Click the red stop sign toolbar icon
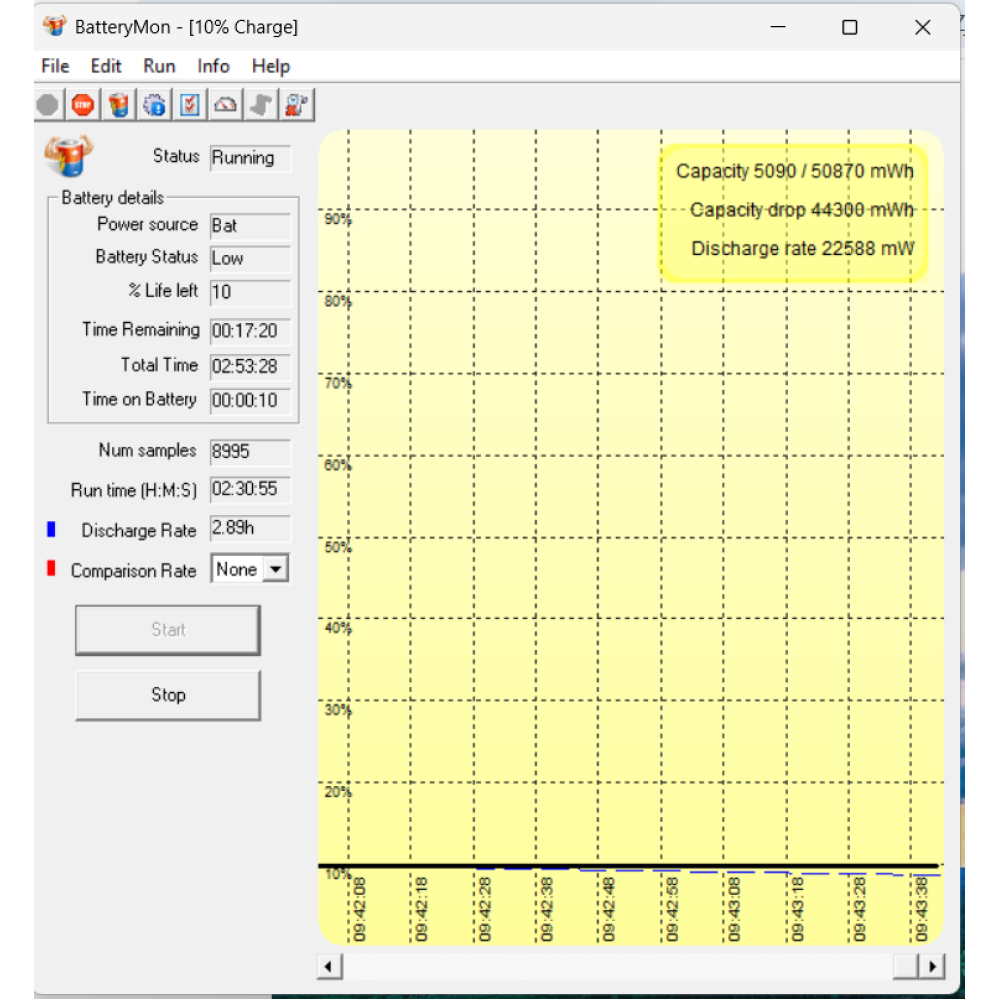The image size is (1000, 1000). pyautogui.click(x=83, y=105)
